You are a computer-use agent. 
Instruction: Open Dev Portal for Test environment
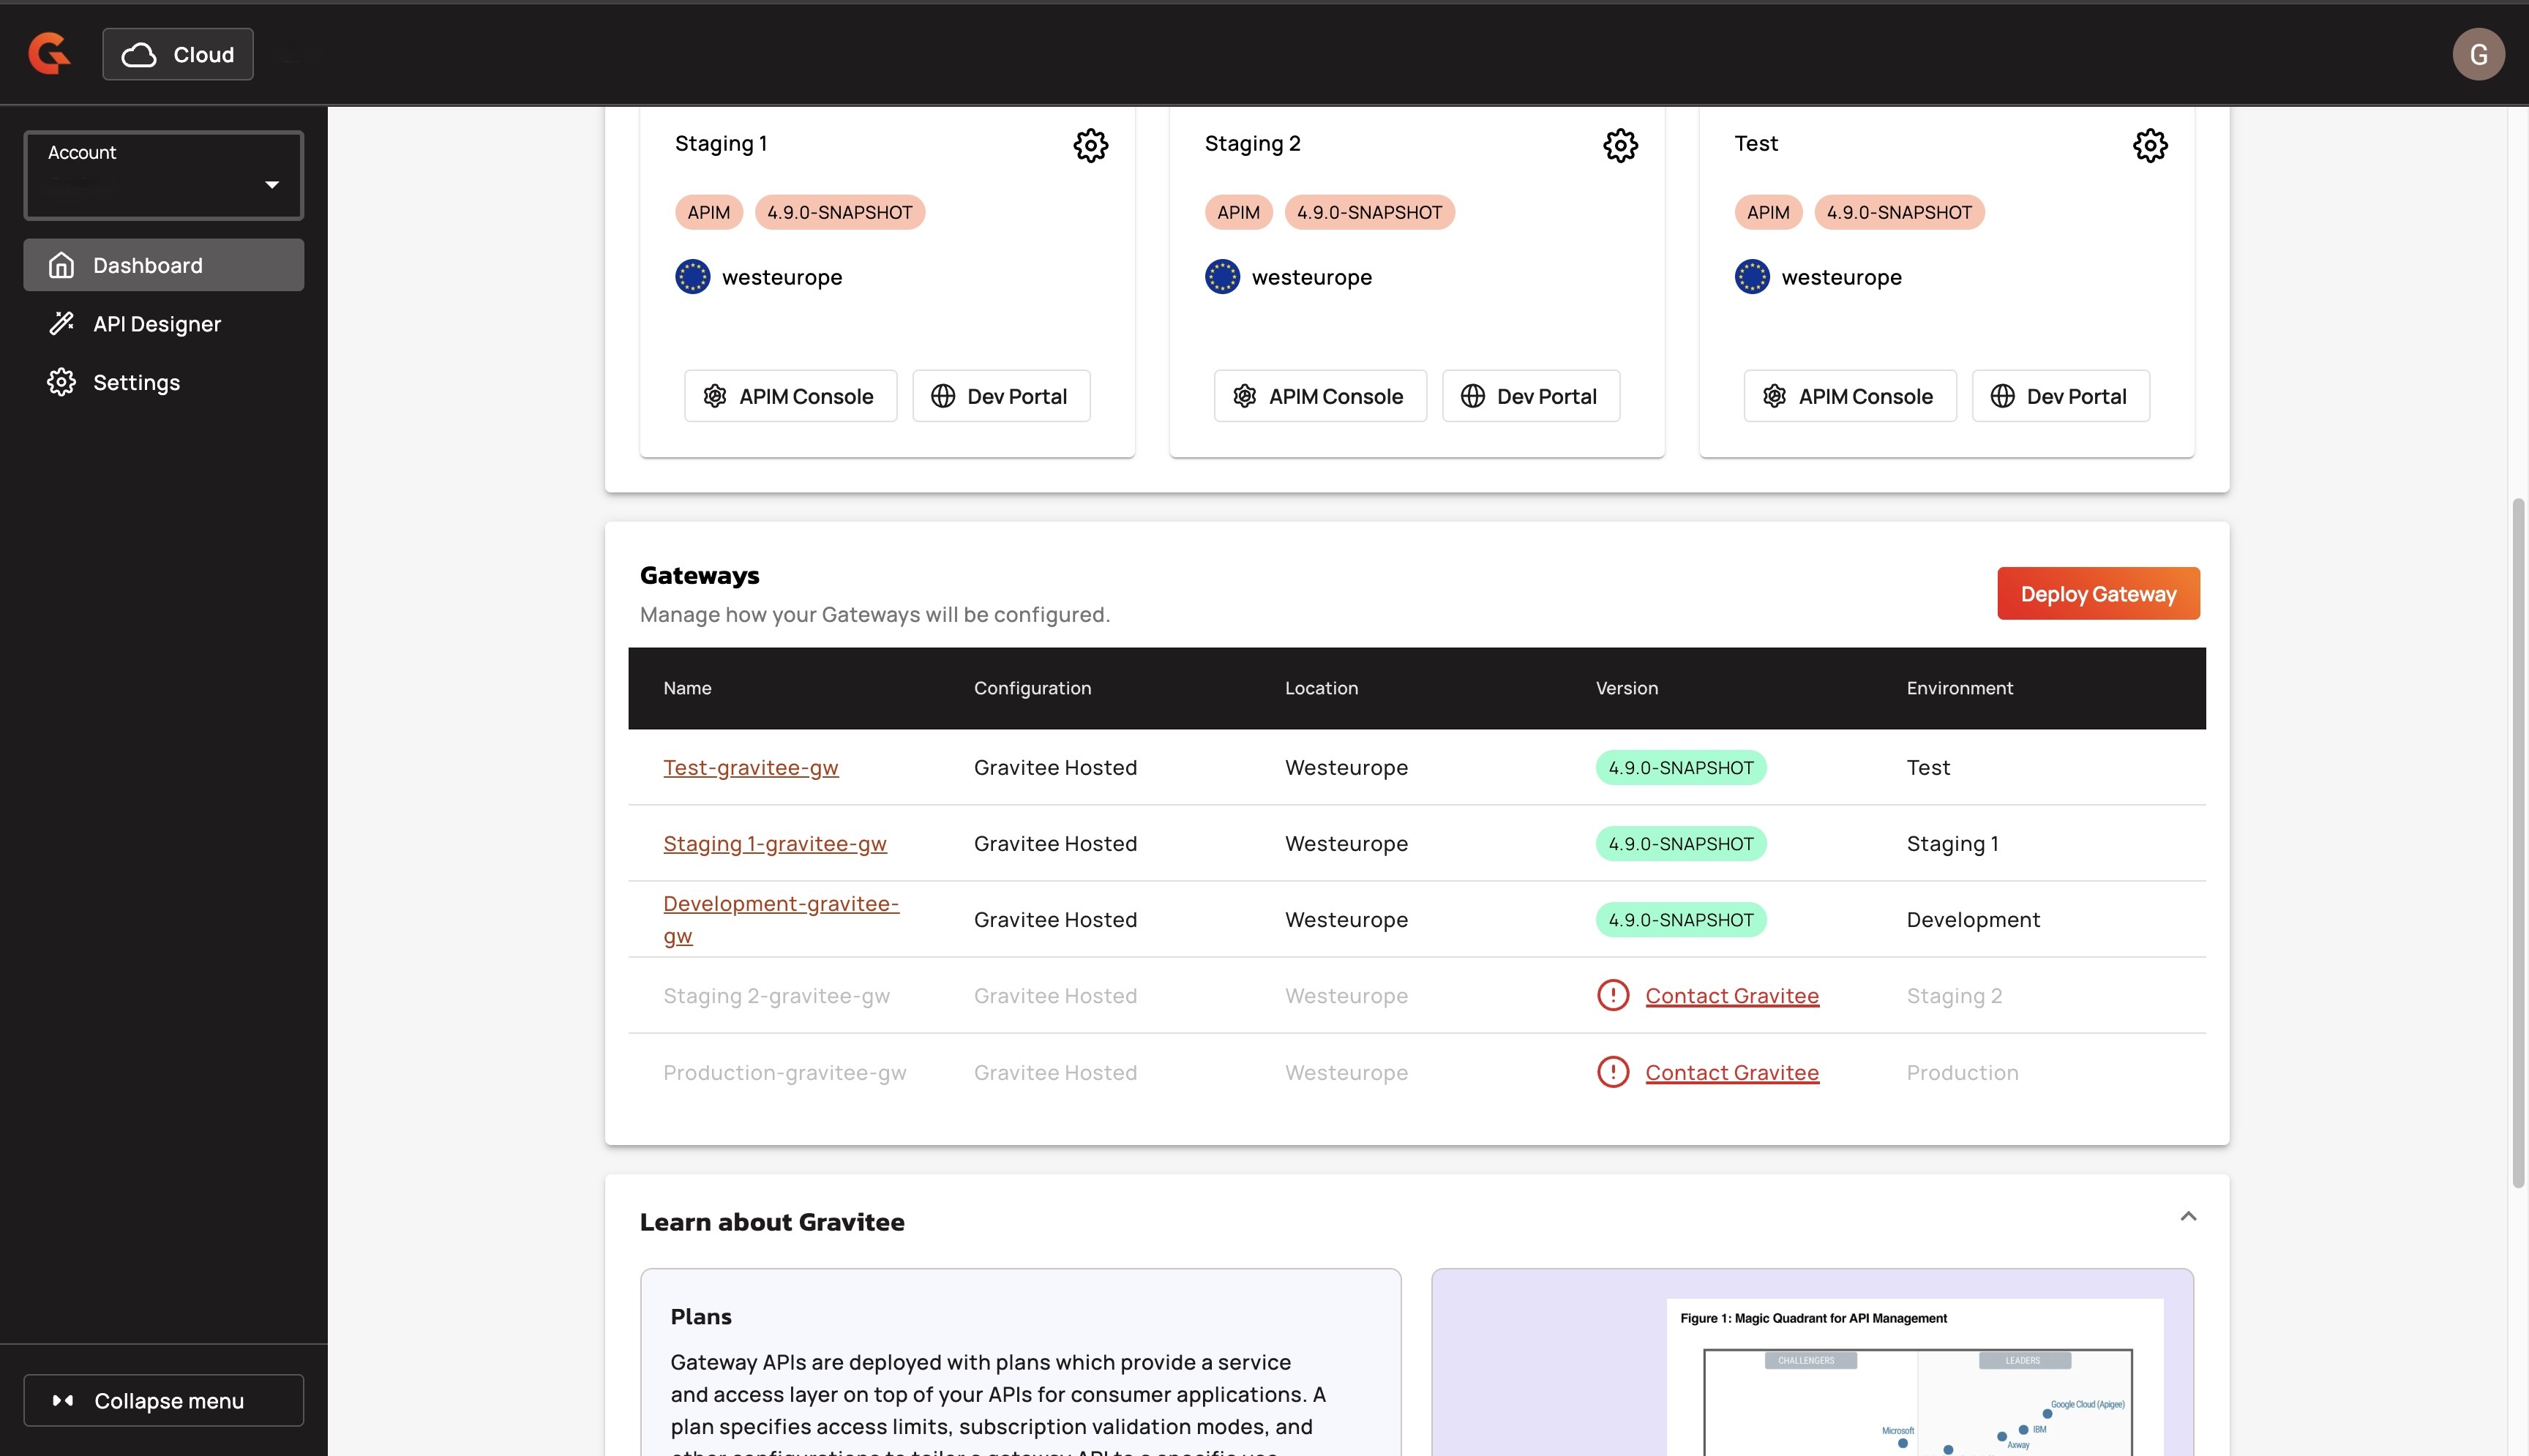[x=2059, y=396]
